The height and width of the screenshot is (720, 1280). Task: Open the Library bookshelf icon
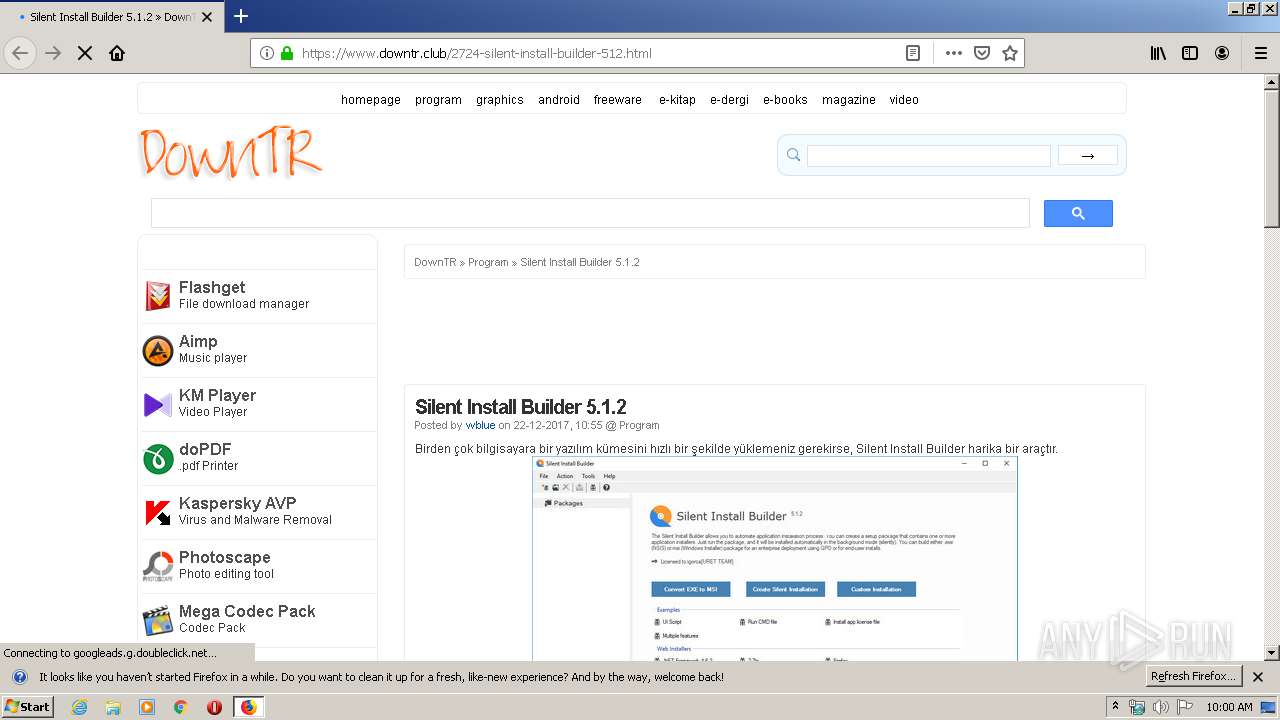click(1158, 53)
